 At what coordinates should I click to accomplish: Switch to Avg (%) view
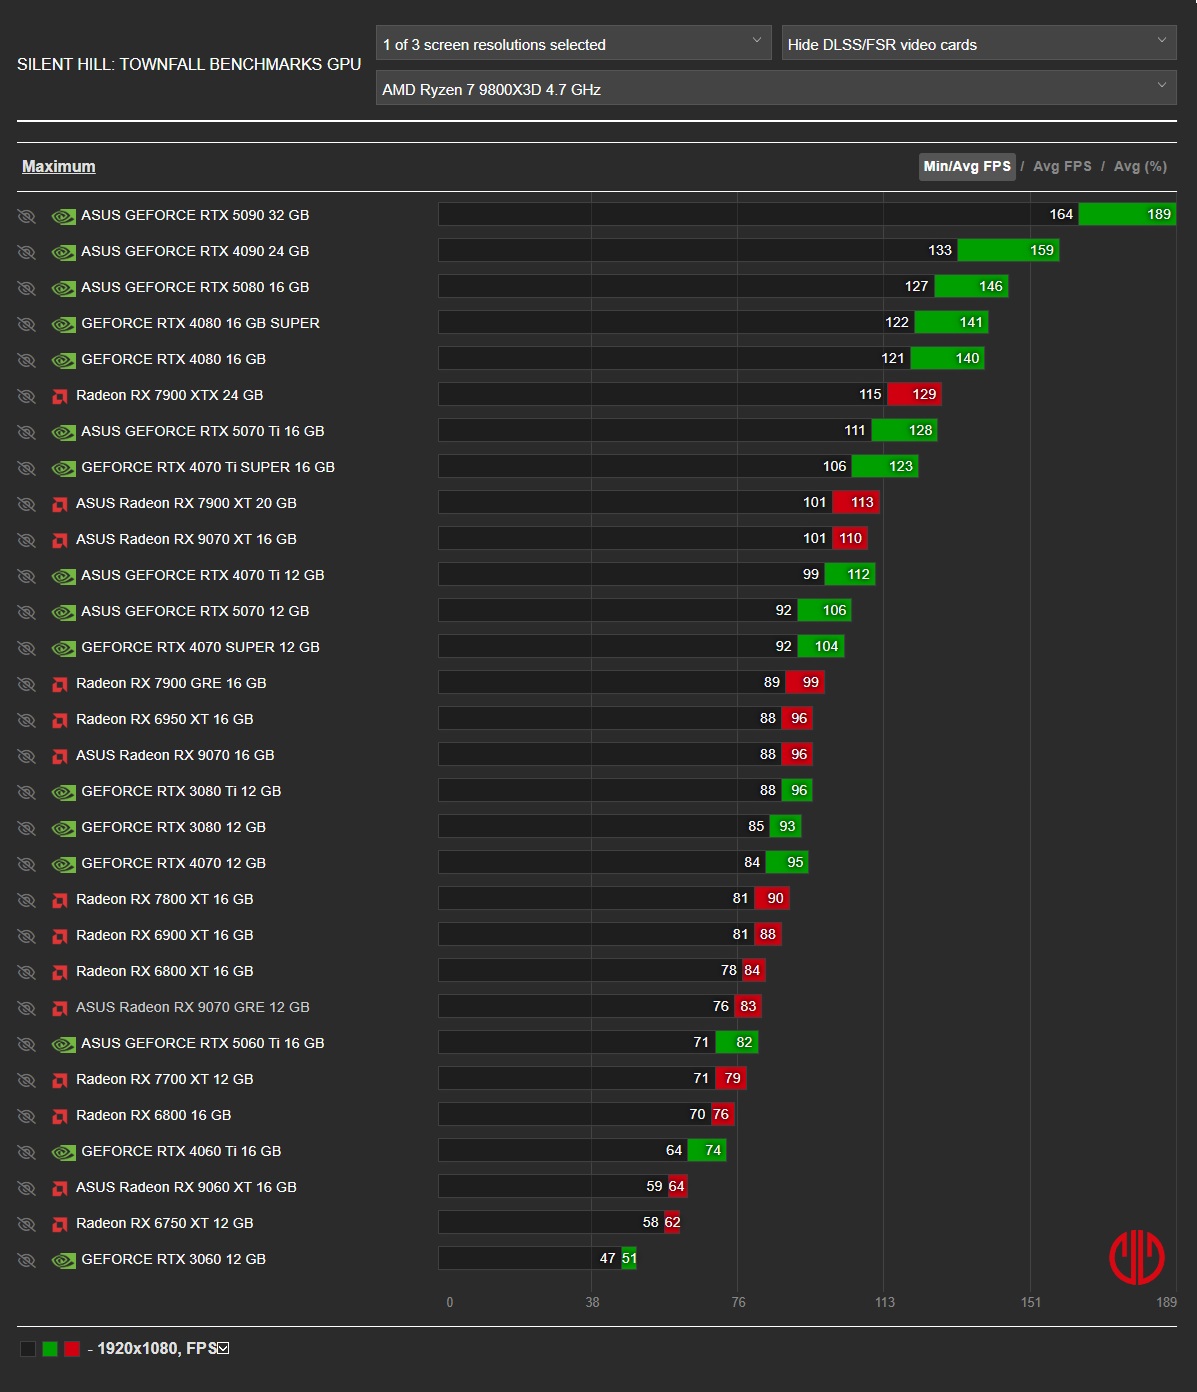pyautogui.click(x=1140, y=167)
